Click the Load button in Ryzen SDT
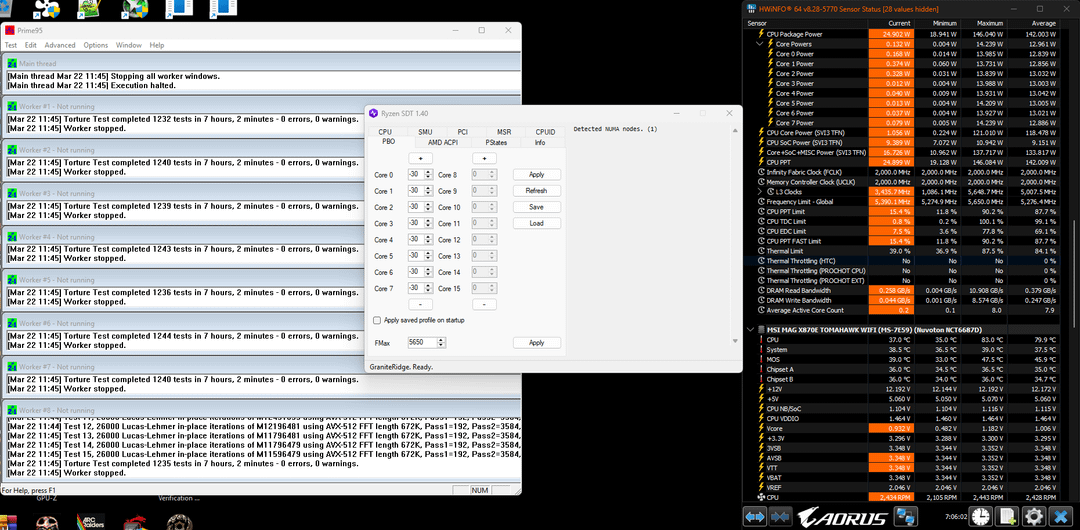The height and width of the screenshot is (530, 1080). click(x=536, y=223)
